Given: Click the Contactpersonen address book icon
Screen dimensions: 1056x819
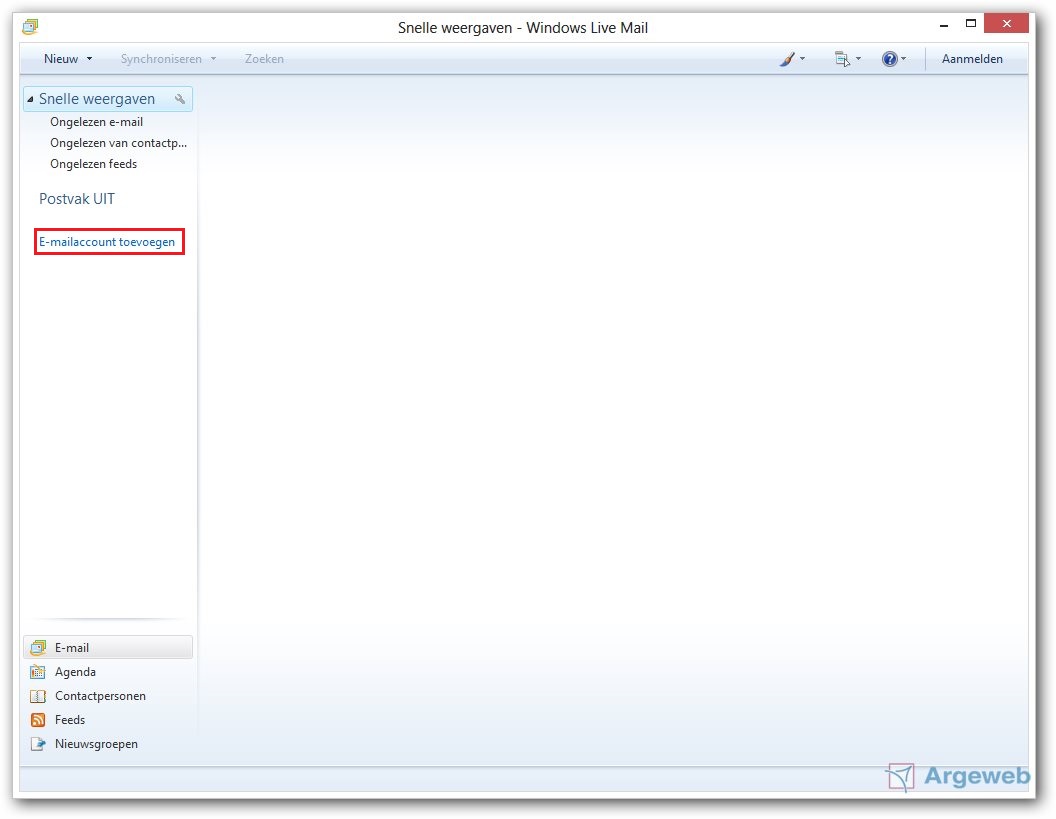Looking at the screenshot, I should click(38, 696).
